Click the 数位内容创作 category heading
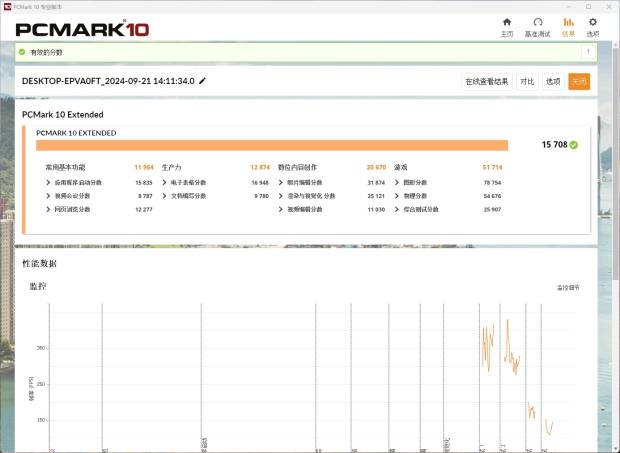The height and width of the screenshot is (453, 620). tap(297, 168)
